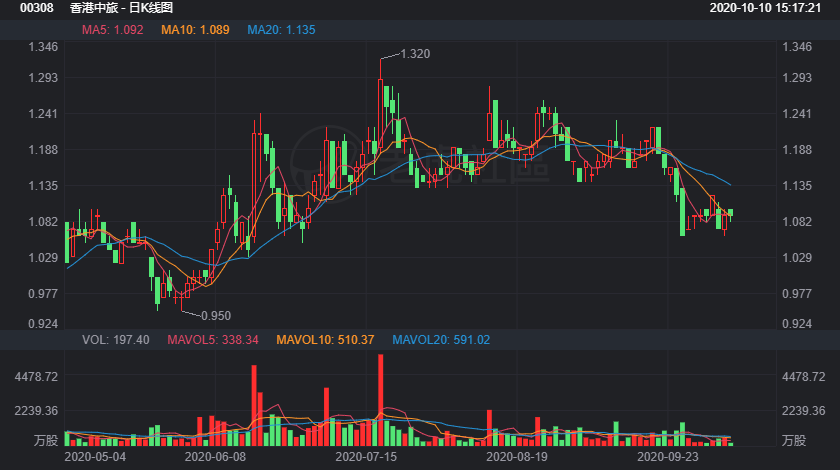Click the 香港中旅 - 日K线图 chart title
This screenshot has width=840, height=470.
click(121, 8)
